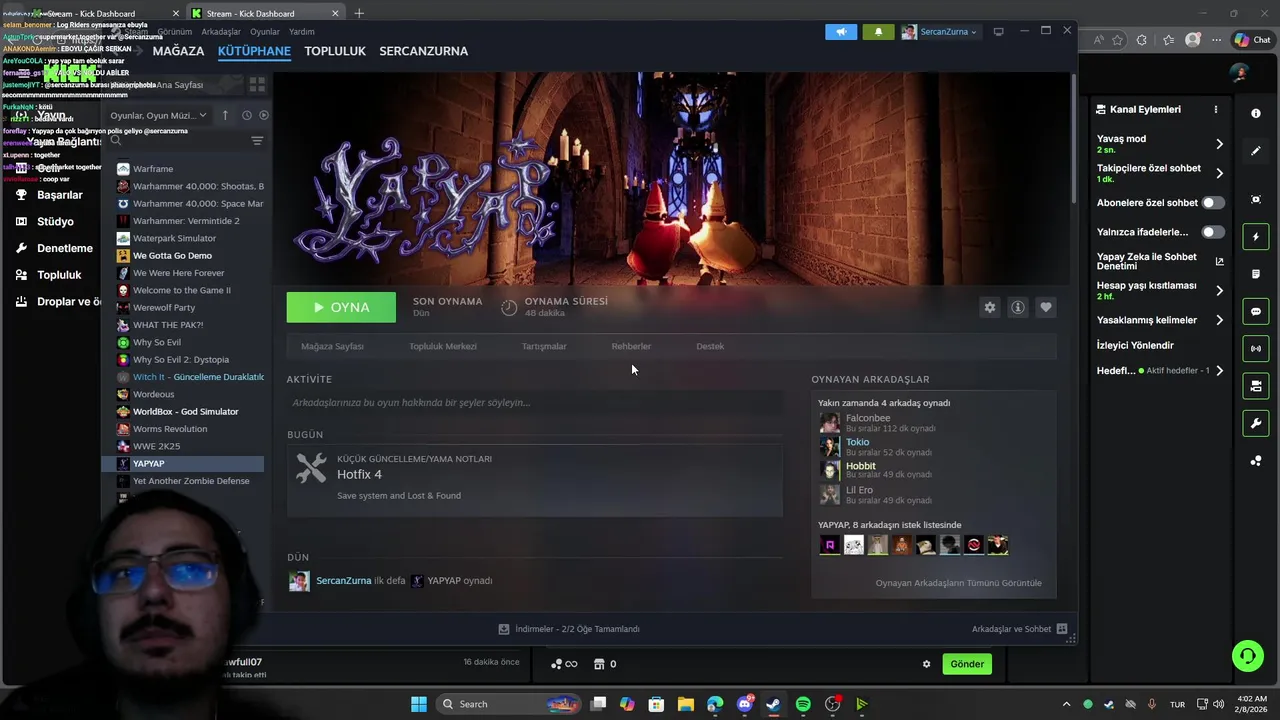The image size is (1280, 720).
Task: Open Rehberler link
Action: [631, 346]
